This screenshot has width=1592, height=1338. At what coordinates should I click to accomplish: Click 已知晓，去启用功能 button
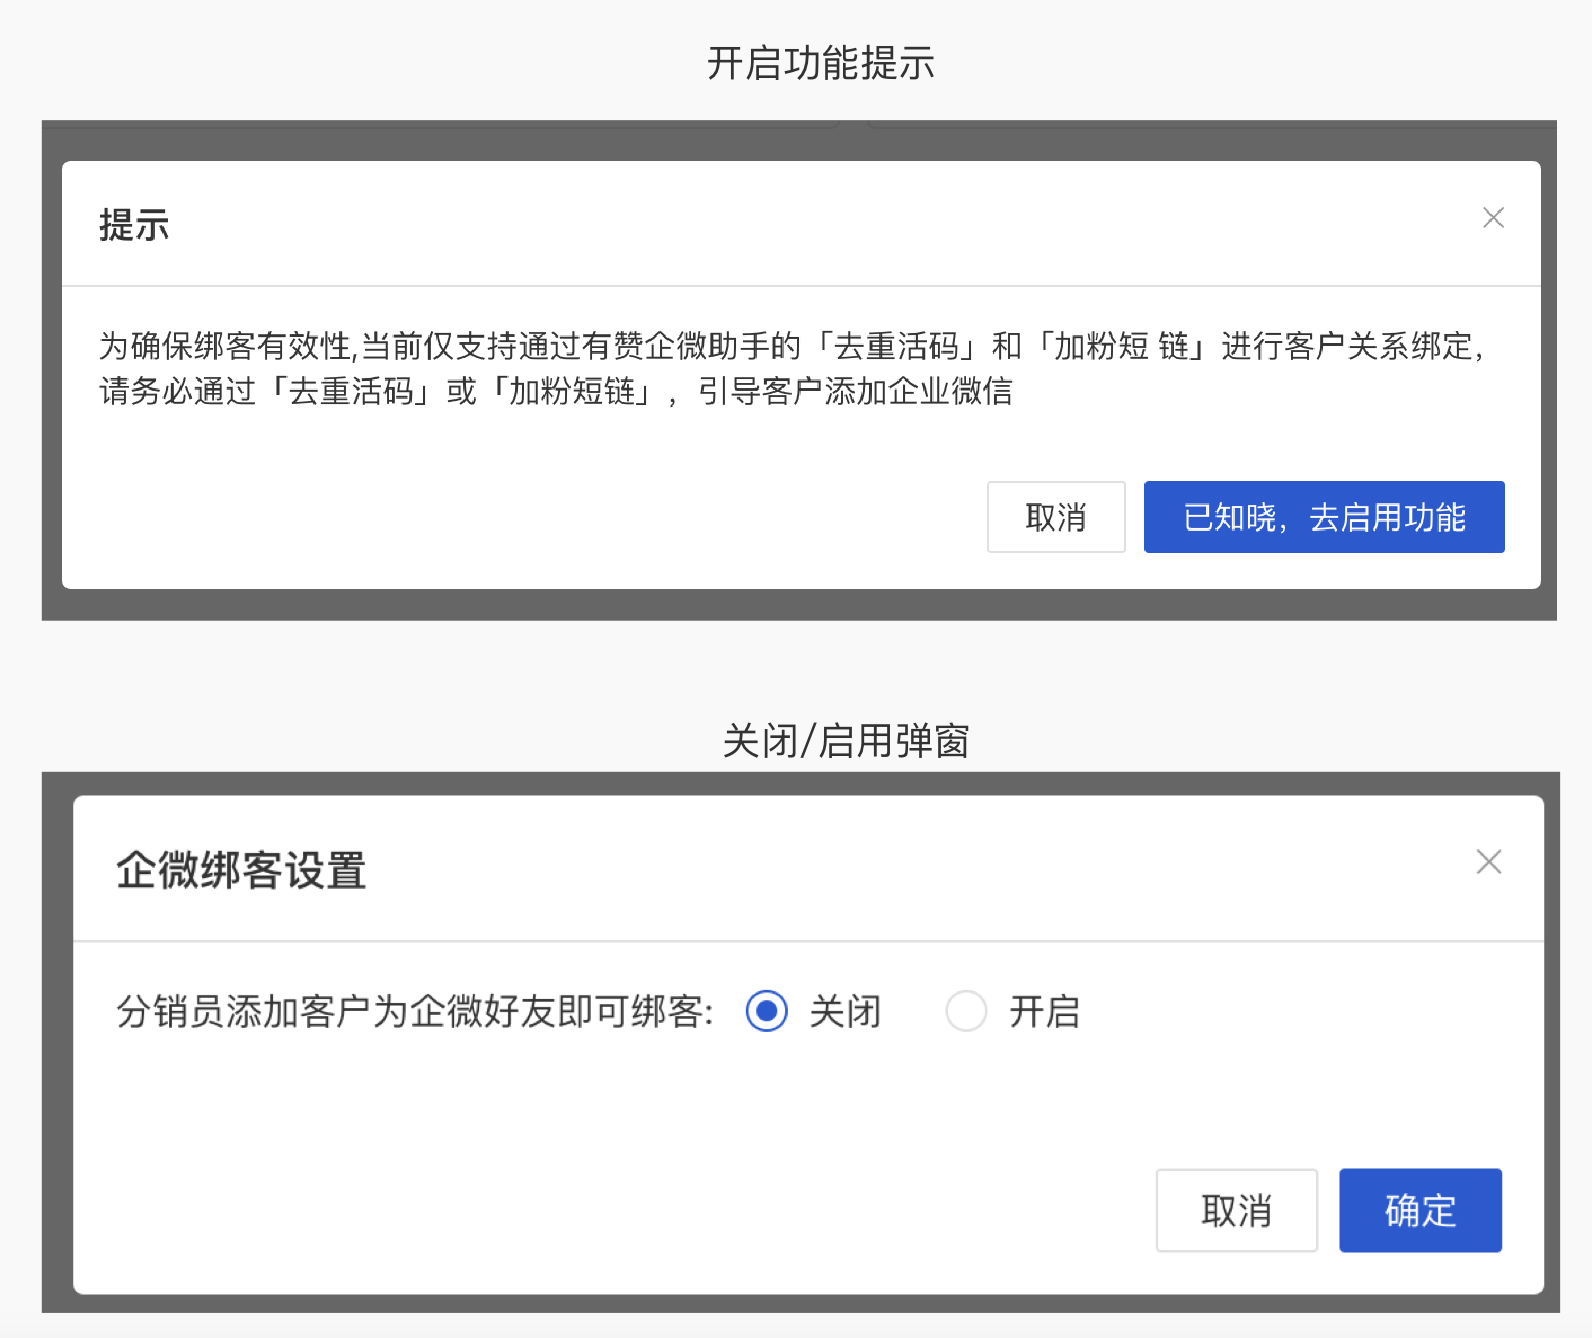coord(1324,517)
